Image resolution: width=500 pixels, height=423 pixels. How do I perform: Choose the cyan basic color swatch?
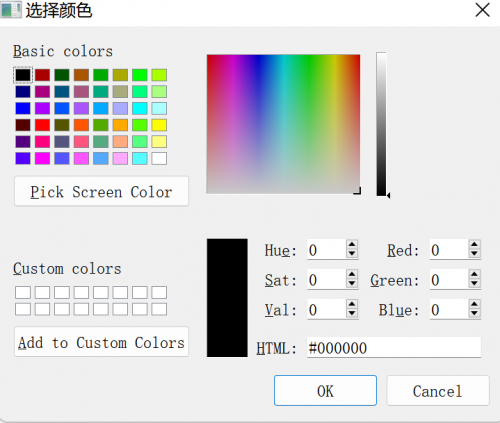pos(140,108)
